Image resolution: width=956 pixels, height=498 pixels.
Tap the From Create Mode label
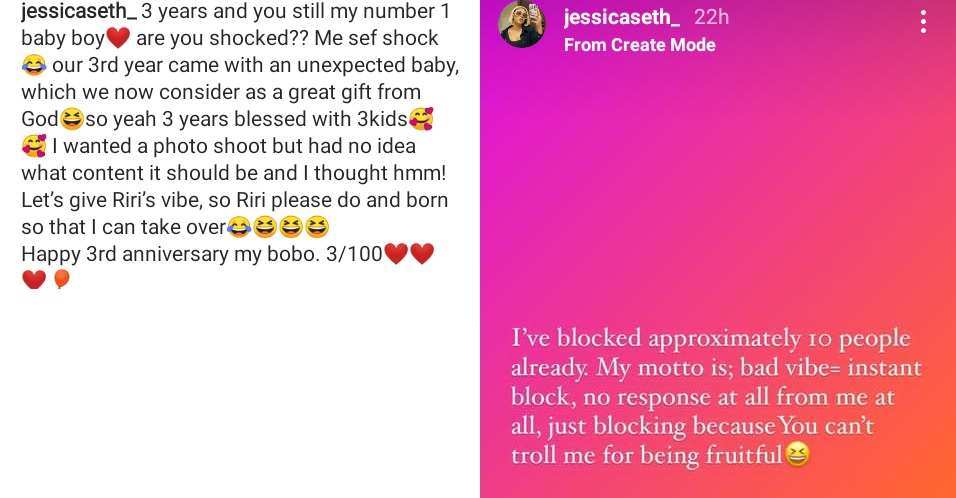[639, 45]
